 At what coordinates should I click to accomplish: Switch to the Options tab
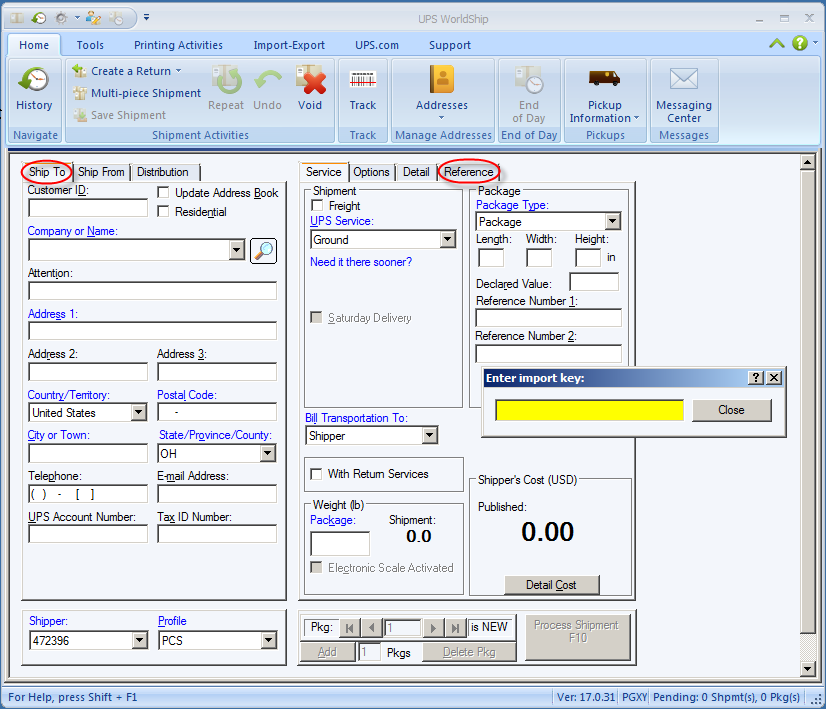(x=371, y=172)
